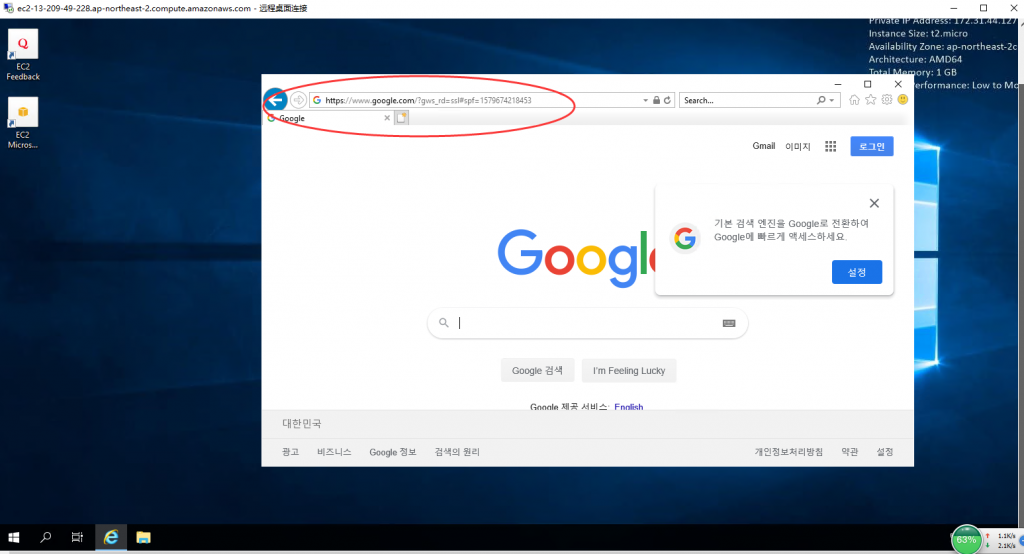This screenshot has height=554, width=1024.
Task: Open the Gmail link
Action: [x=763, y=146]
